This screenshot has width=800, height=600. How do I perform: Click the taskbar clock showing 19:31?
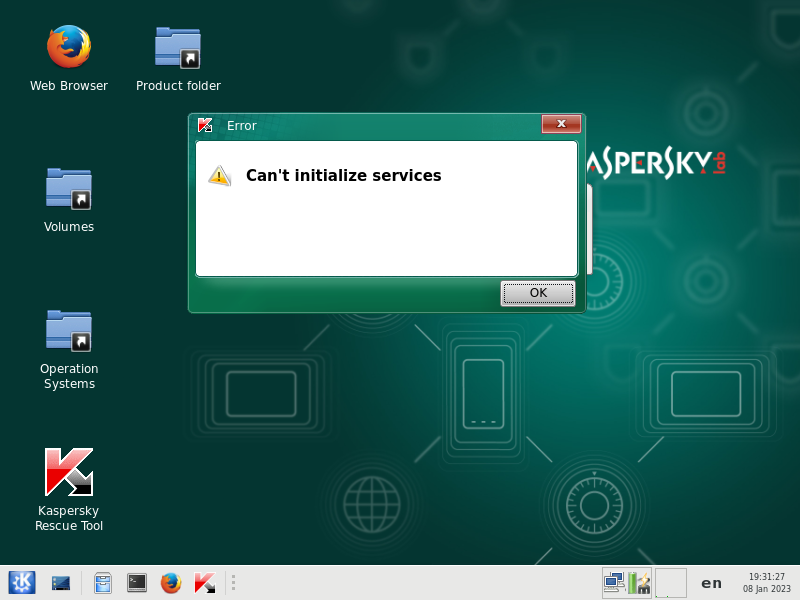[x=766, y=582]
